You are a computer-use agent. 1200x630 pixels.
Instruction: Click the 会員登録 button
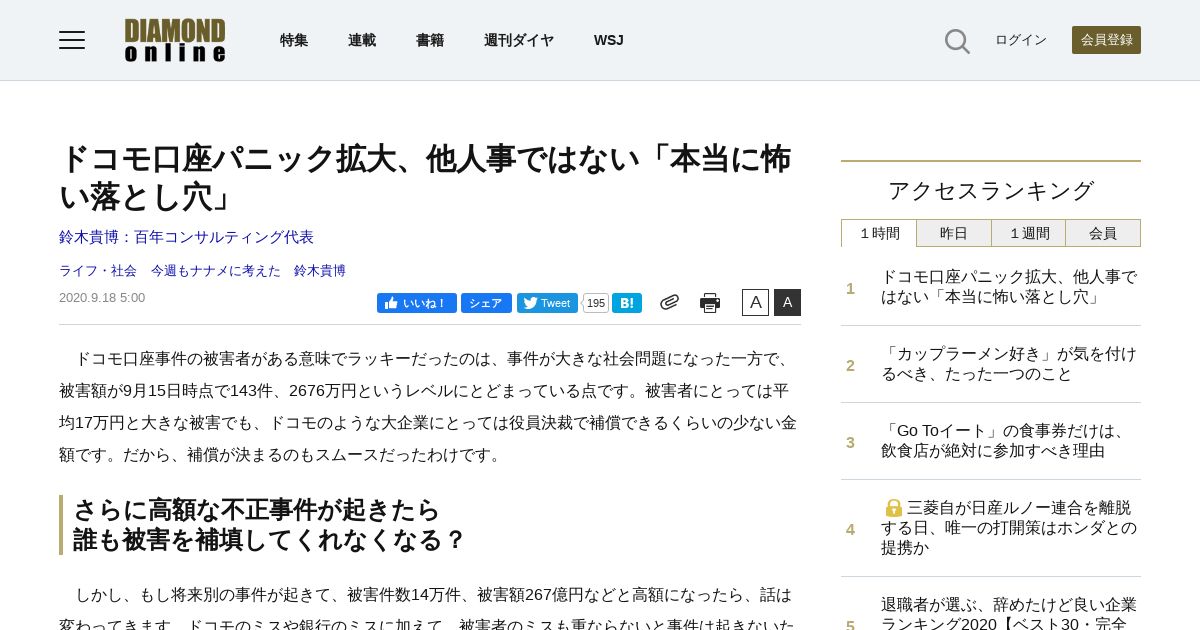[x=1106, y=40]
